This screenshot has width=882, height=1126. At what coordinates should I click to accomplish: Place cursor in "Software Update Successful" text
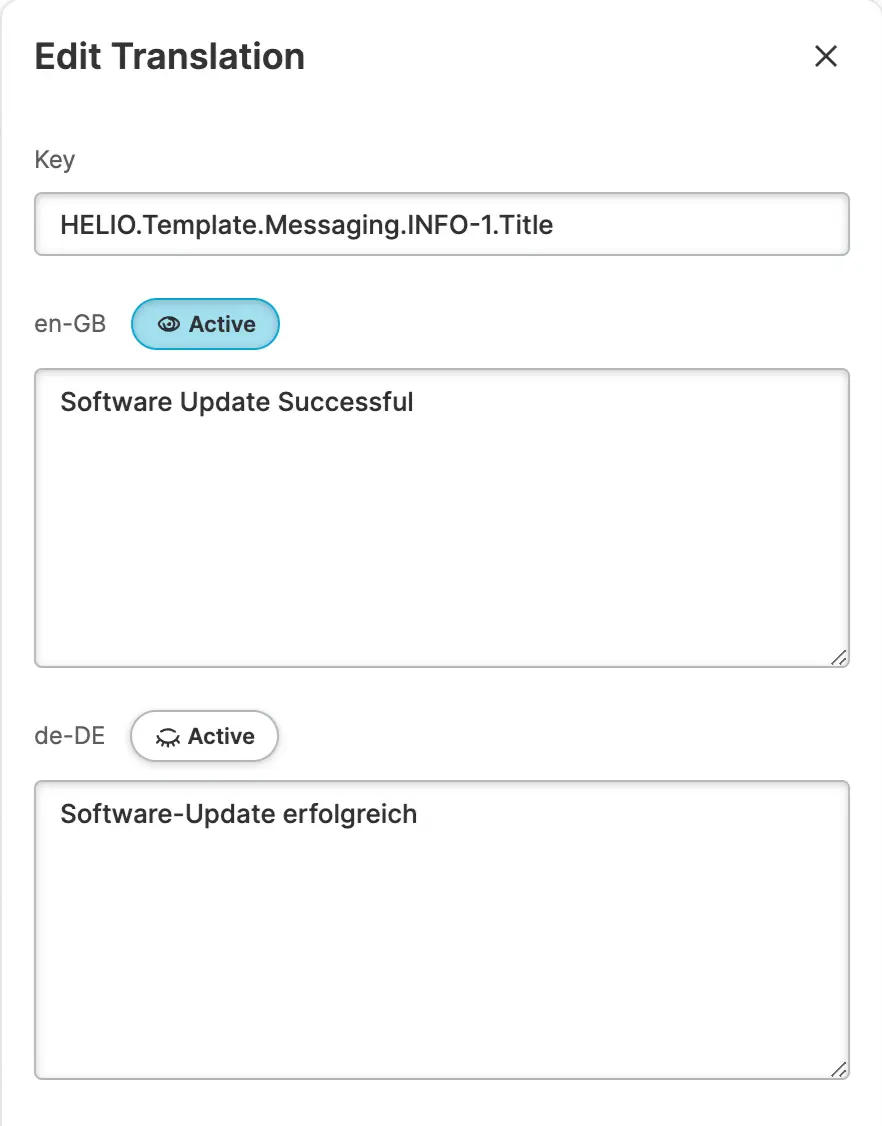[237, 402]
